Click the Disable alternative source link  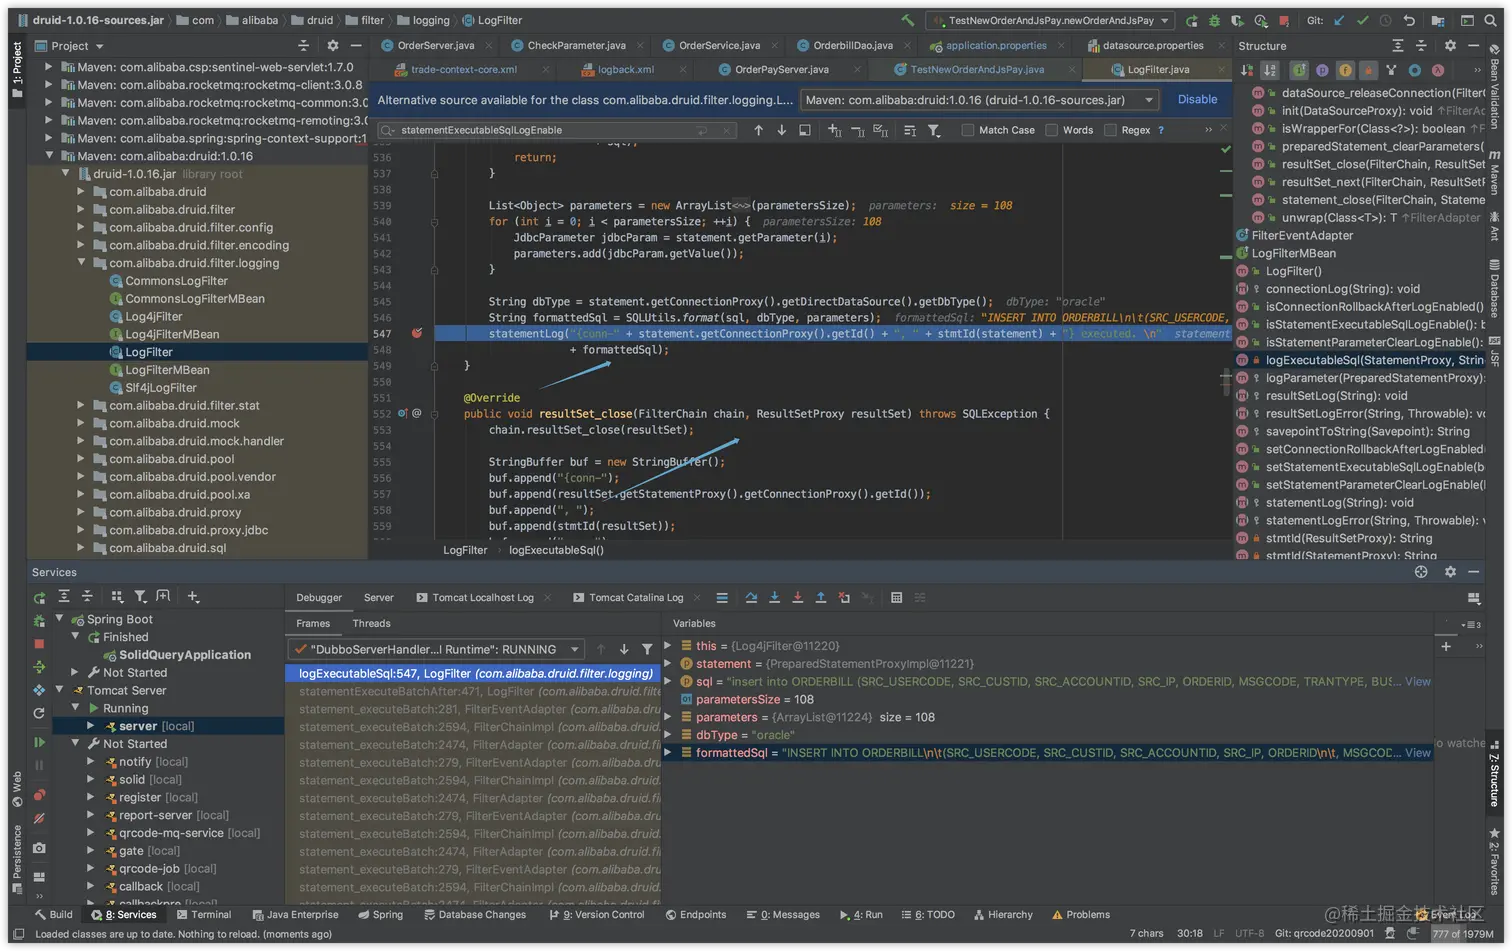(x=1197, y=99)
